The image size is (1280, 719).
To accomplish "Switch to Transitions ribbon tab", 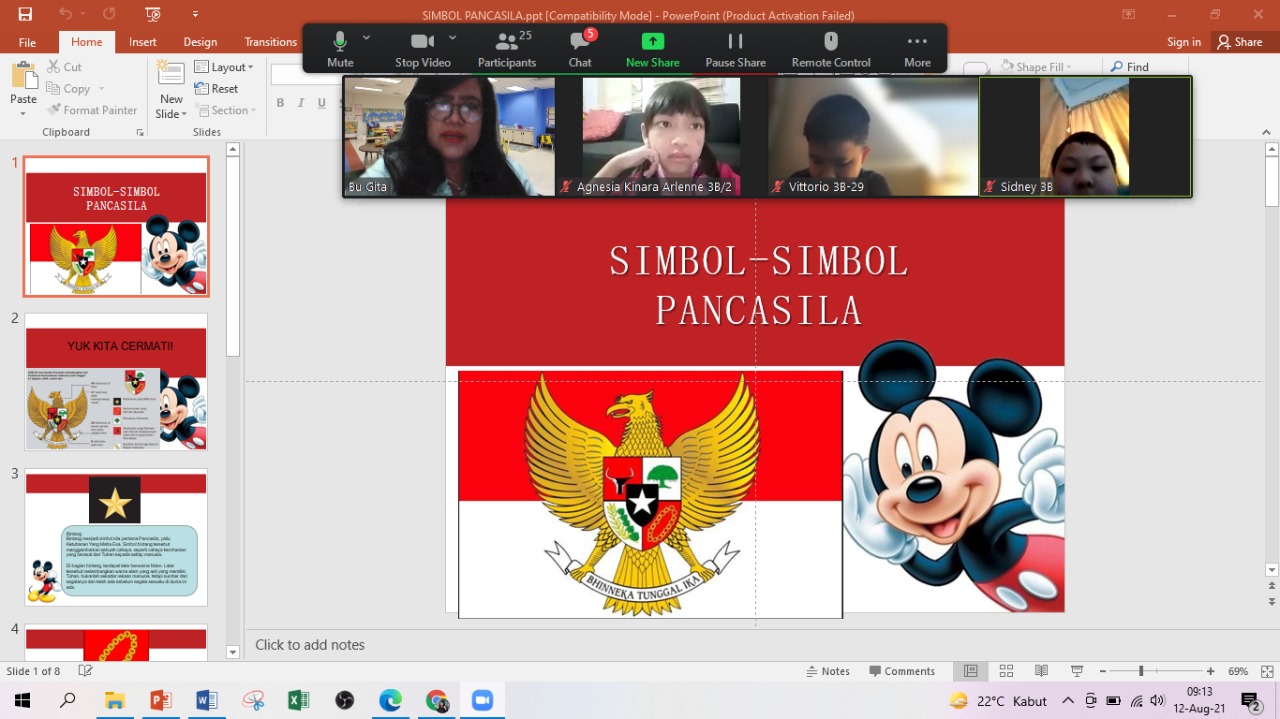I will pos(271,42).
